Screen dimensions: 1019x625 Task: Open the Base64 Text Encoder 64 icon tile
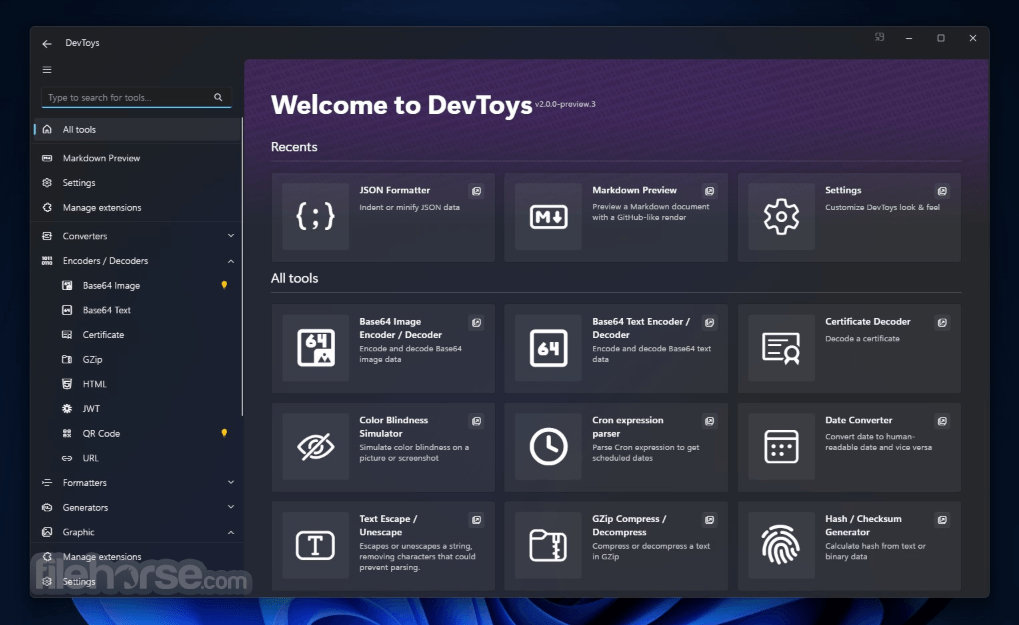tap(548, 348)
